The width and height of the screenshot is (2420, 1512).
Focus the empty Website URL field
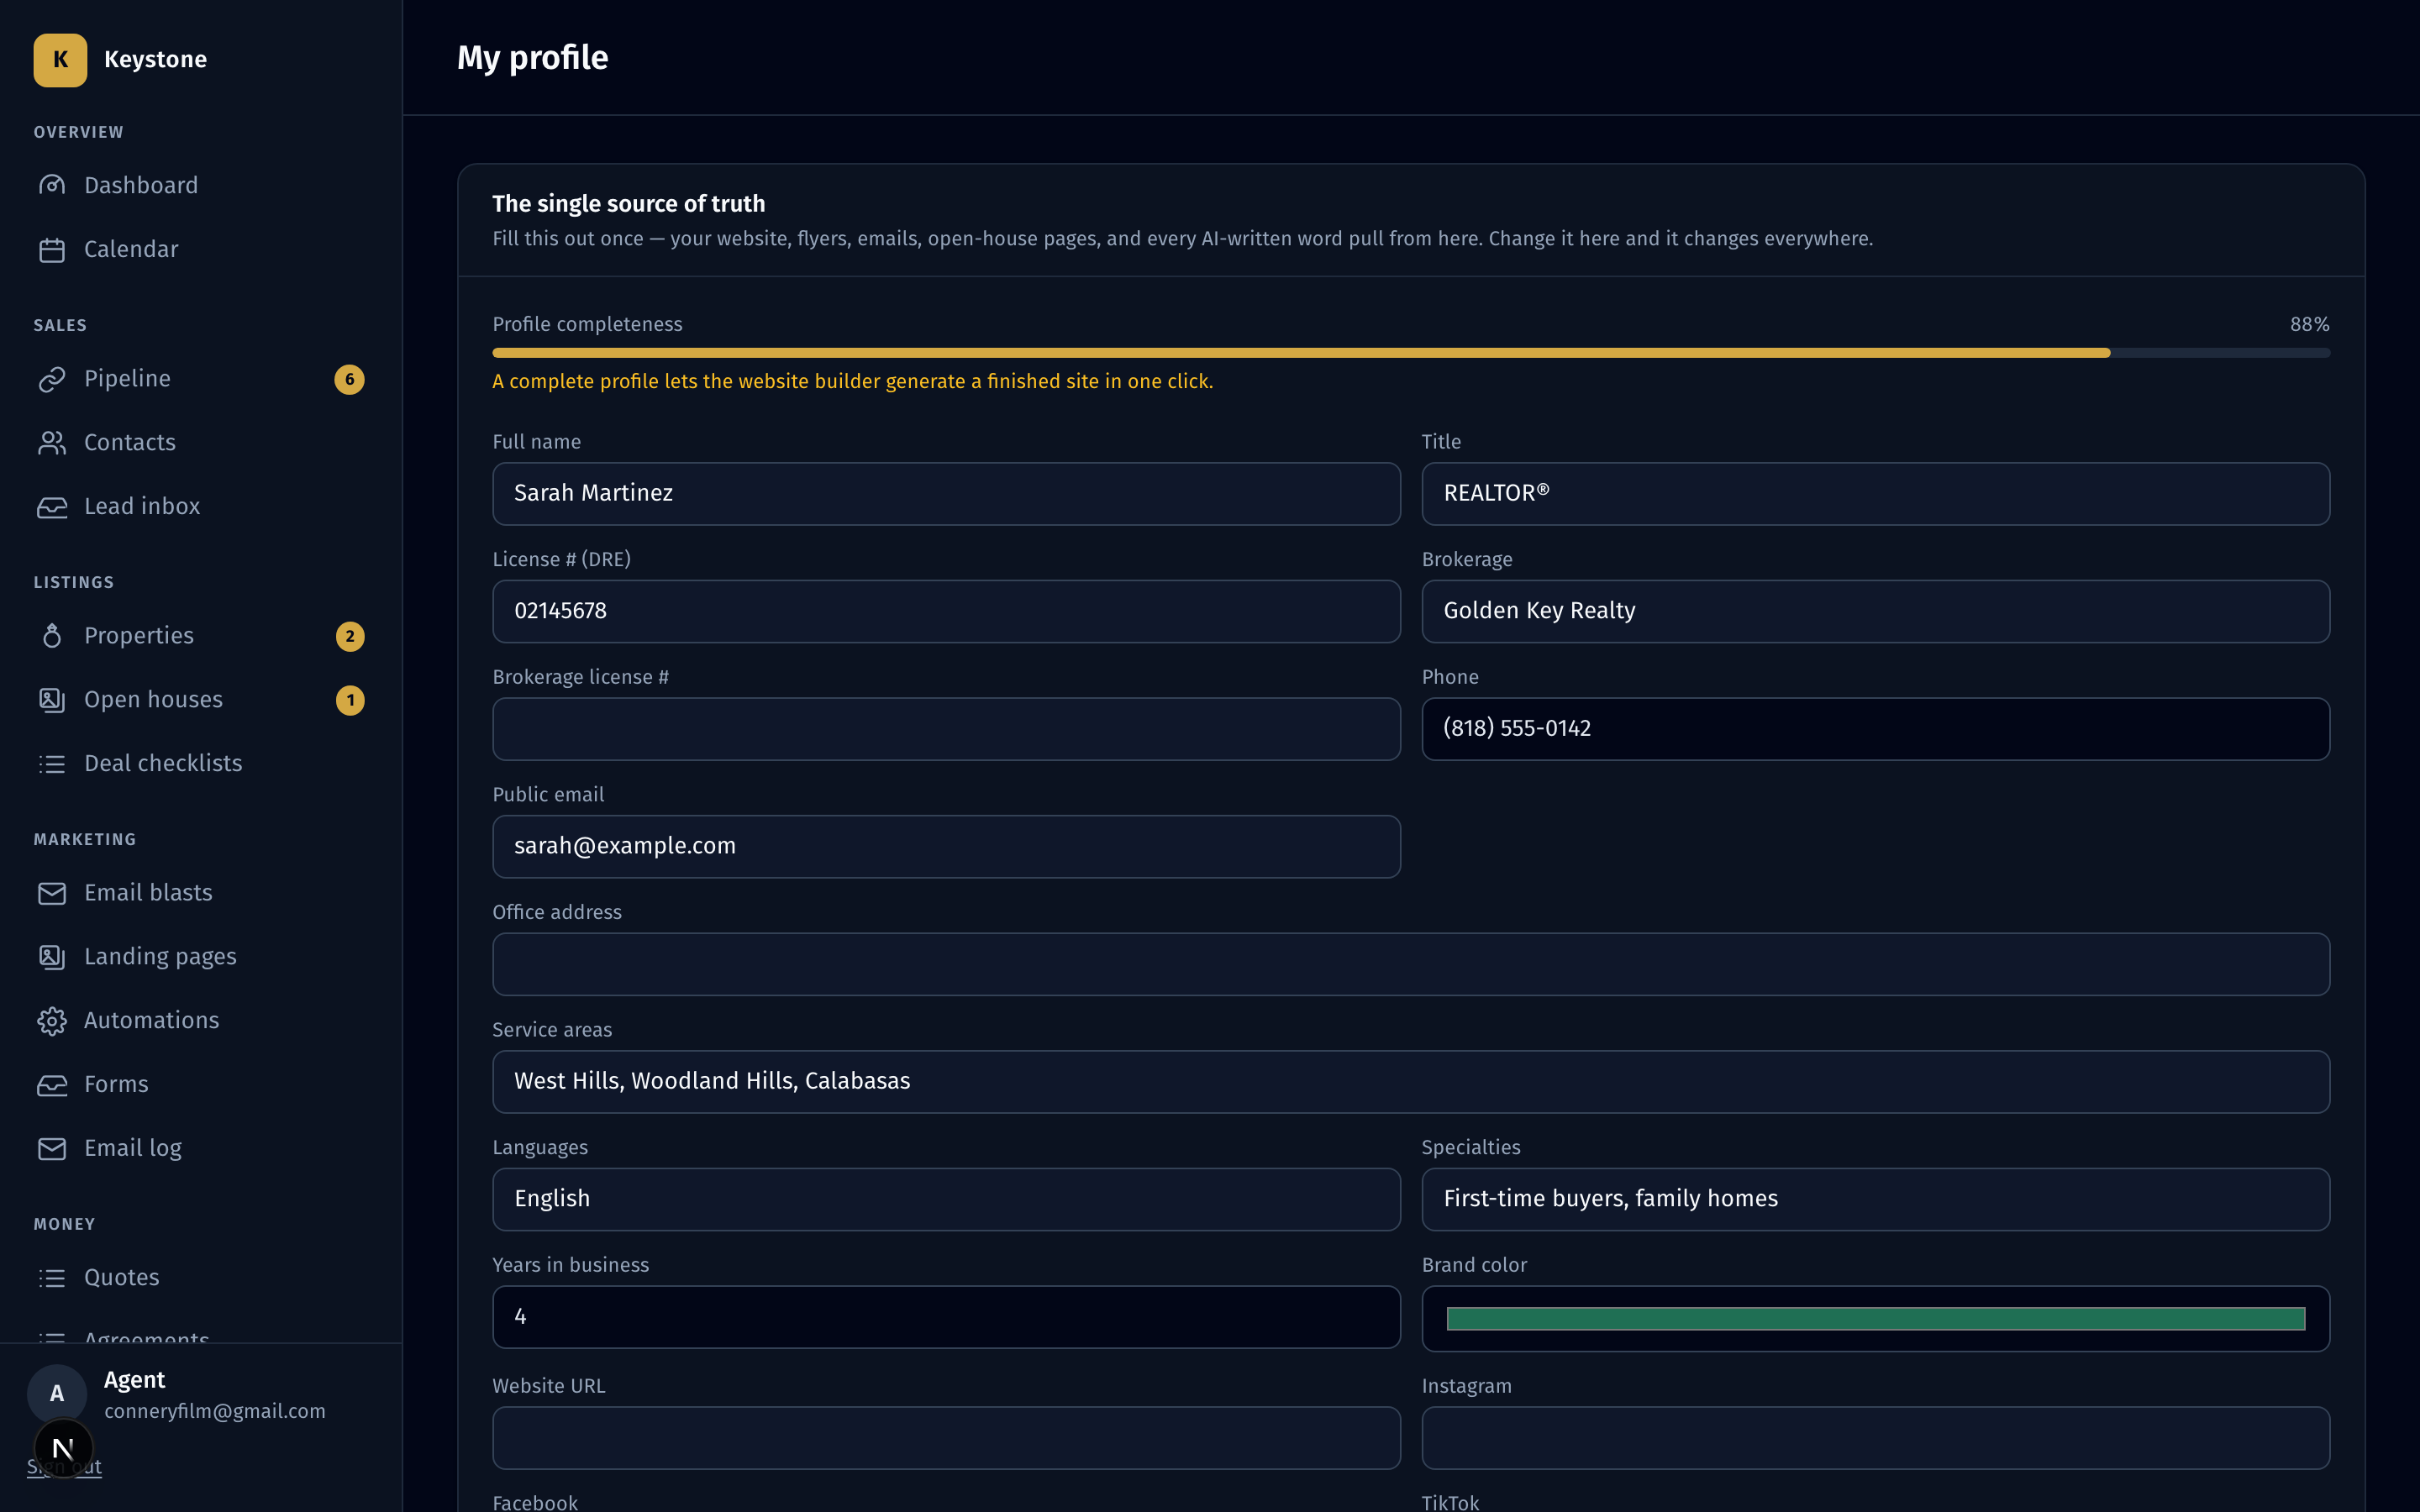pos(946,1438)
